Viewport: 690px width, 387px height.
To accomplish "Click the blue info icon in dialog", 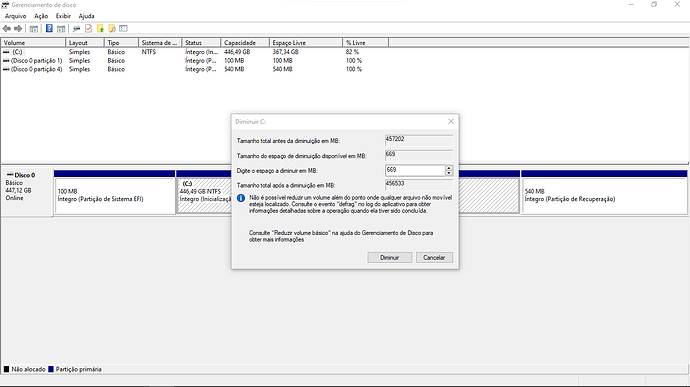I will click(x=241, y=198).
